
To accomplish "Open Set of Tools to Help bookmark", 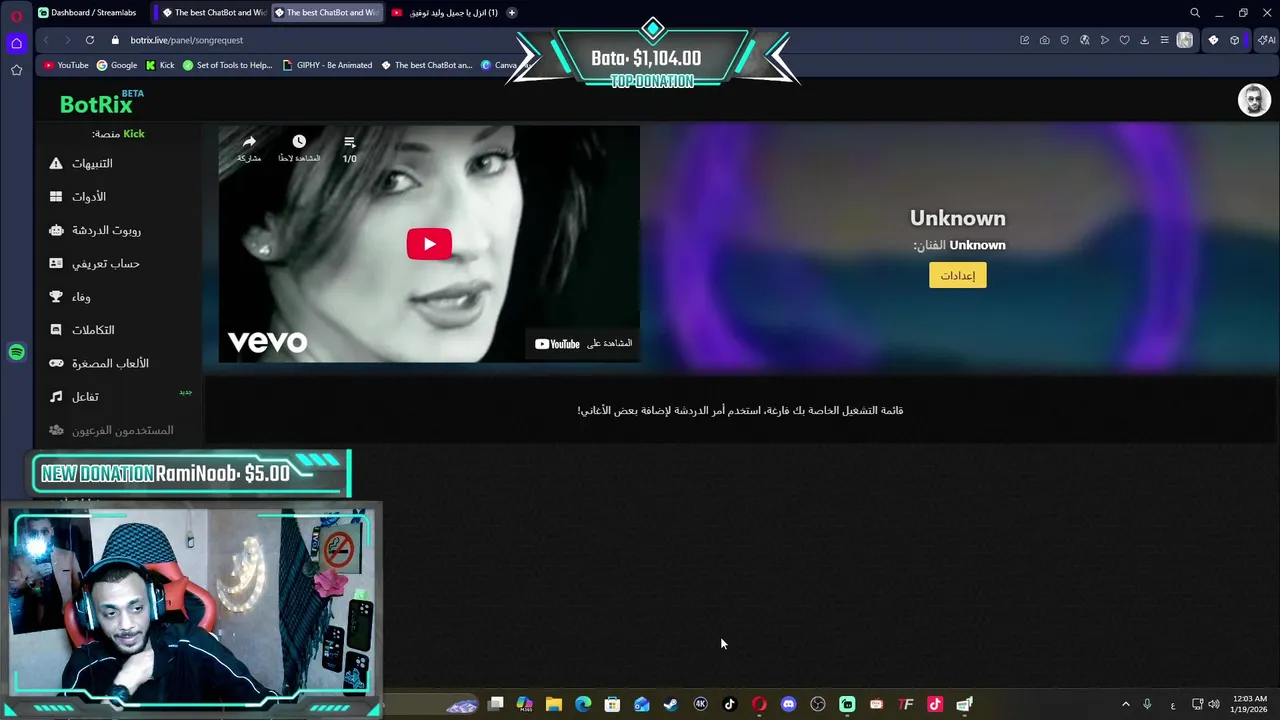I will click(227, 65).
